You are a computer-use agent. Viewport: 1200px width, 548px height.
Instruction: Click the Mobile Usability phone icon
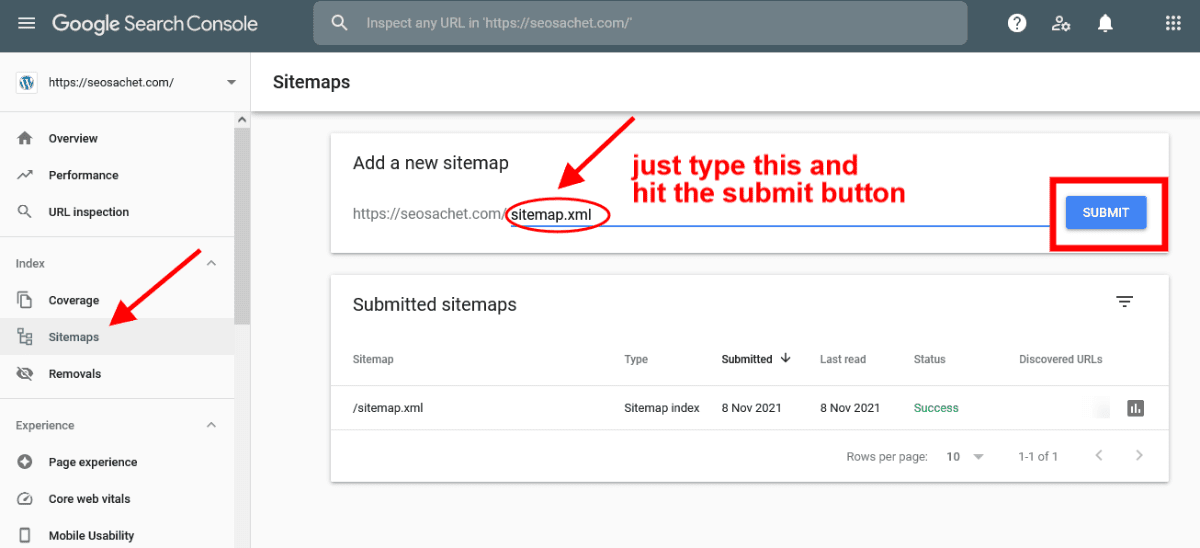(x=25, y=535)
